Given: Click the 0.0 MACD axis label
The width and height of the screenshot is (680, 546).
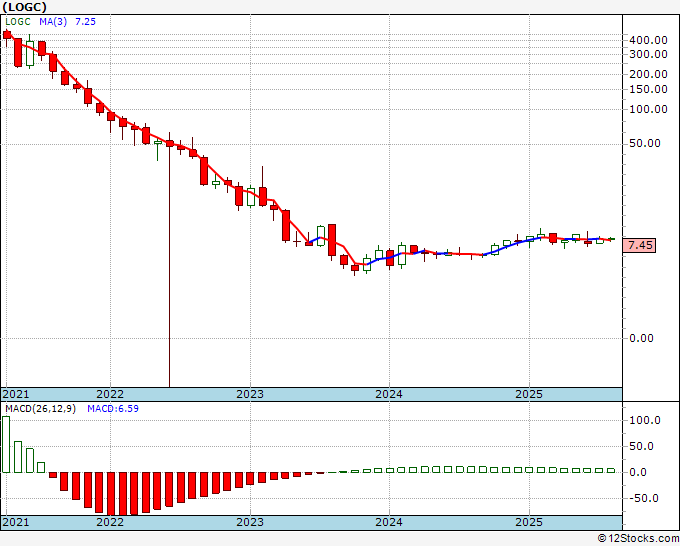Looking at the screenshot, I should coord(638,472).
